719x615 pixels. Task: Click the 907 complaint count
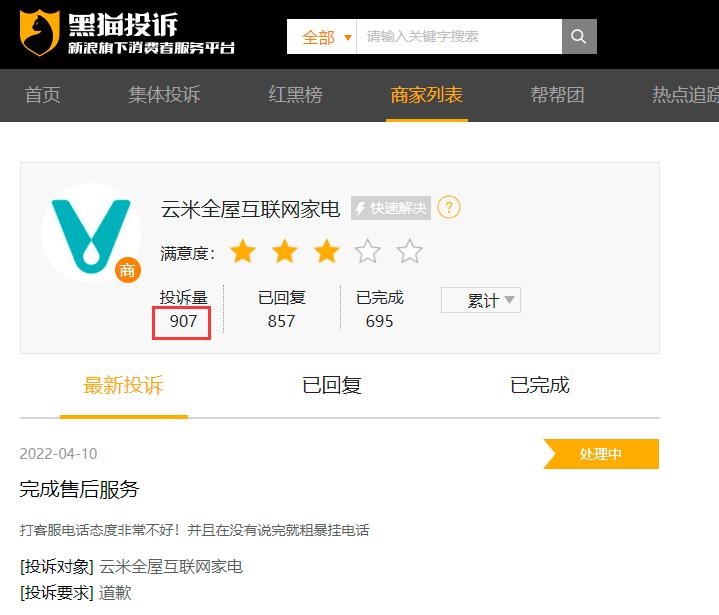click(183, 321)
